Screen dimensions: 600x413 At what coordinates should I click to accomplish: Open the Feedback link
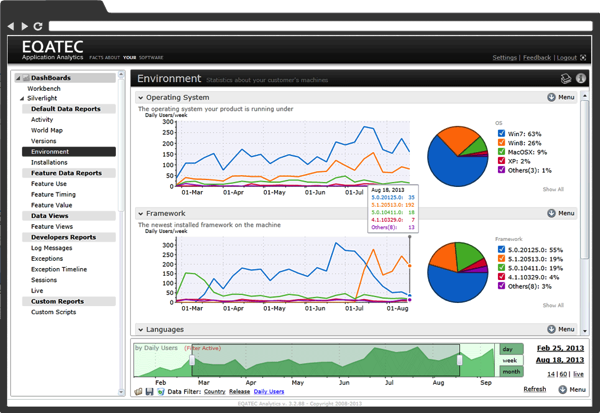[x=537, y=57]
